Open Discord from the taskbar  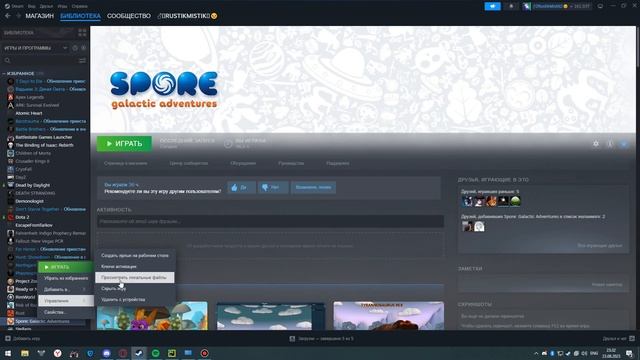[107, 353]
